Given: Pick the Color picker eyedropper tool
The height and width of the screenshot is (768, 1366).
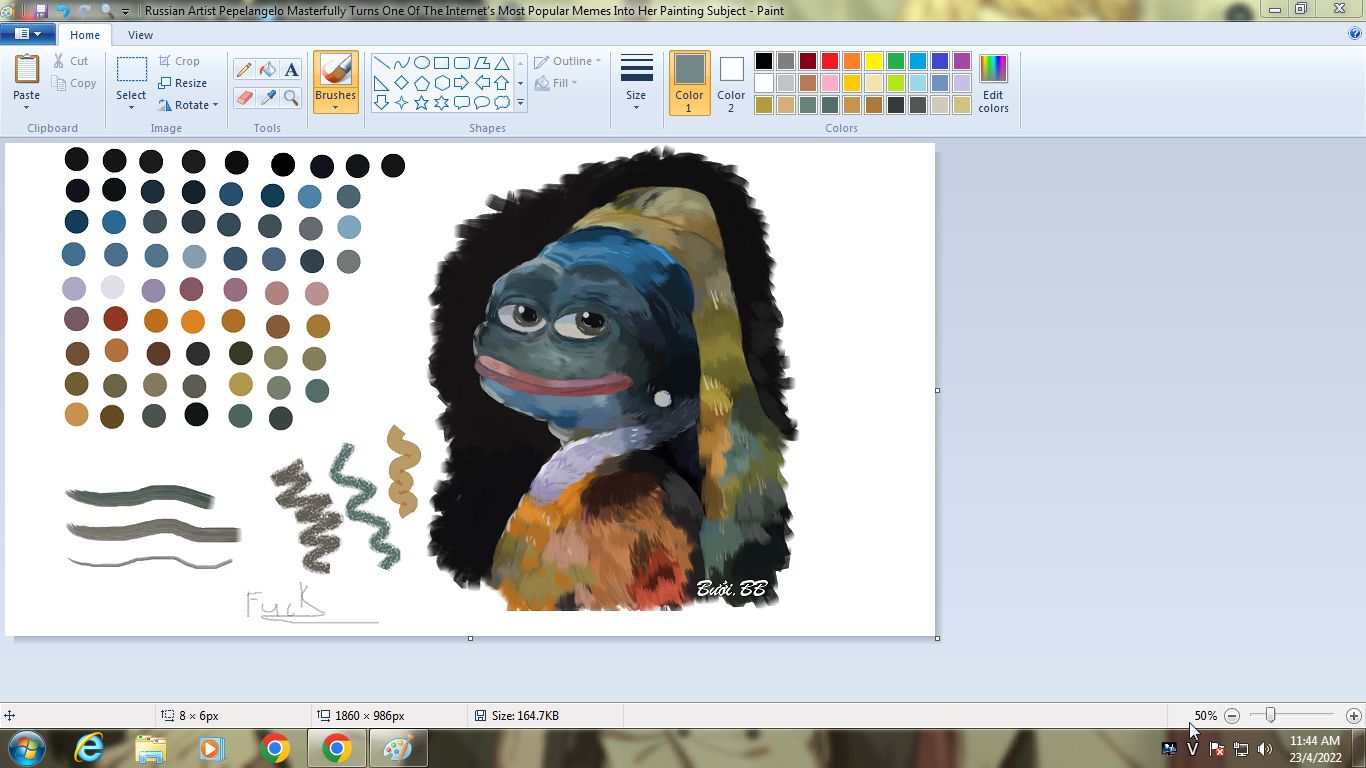Looking at the screenshot, I should (x=267, y=97).
